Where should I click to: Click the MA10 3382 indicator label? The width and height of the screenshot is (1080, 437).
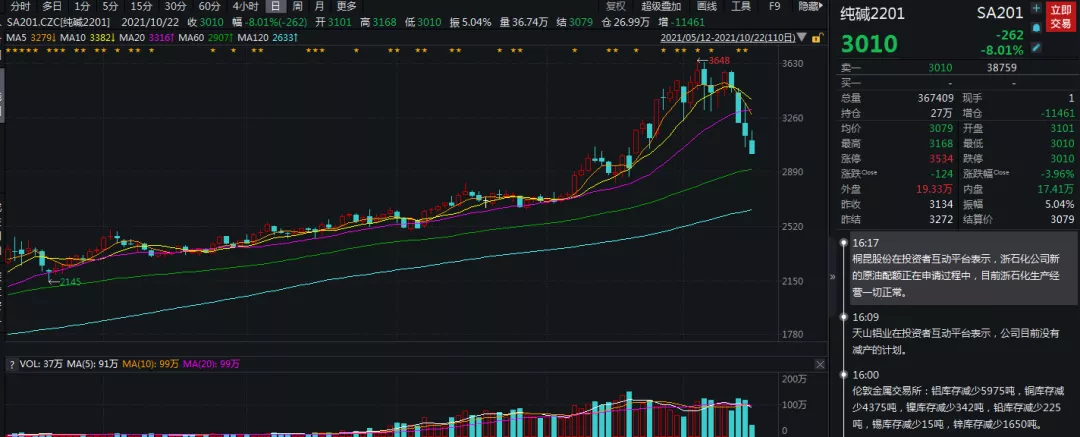point(88,39)
